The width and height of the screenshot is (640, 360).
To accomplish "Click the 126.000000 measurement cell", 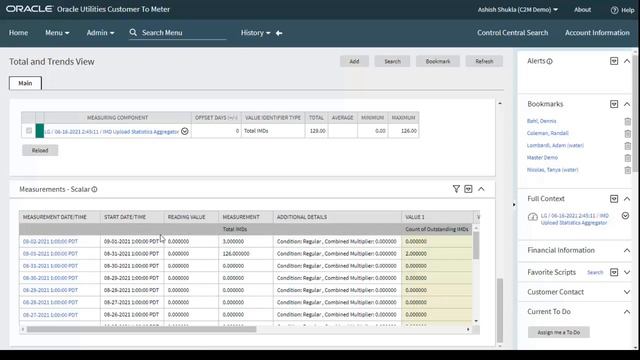I will click(x=246, y=253).
